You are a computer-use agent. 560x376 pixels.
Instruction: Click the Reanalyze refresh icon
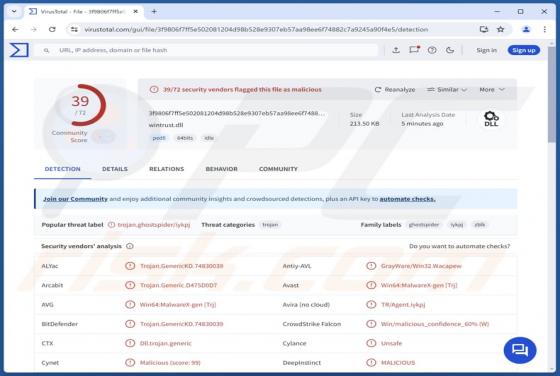click(x=378, y=89)
